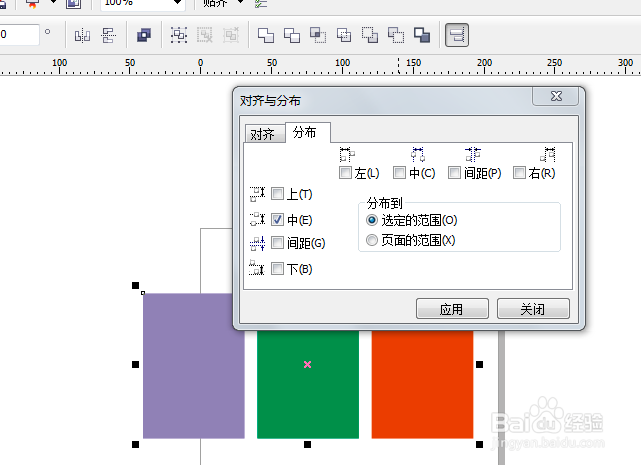The width and height of the screenshot is (641, 465).
Task: Click the Simplify shapes toolbar icon
Action: coord(344,35)
